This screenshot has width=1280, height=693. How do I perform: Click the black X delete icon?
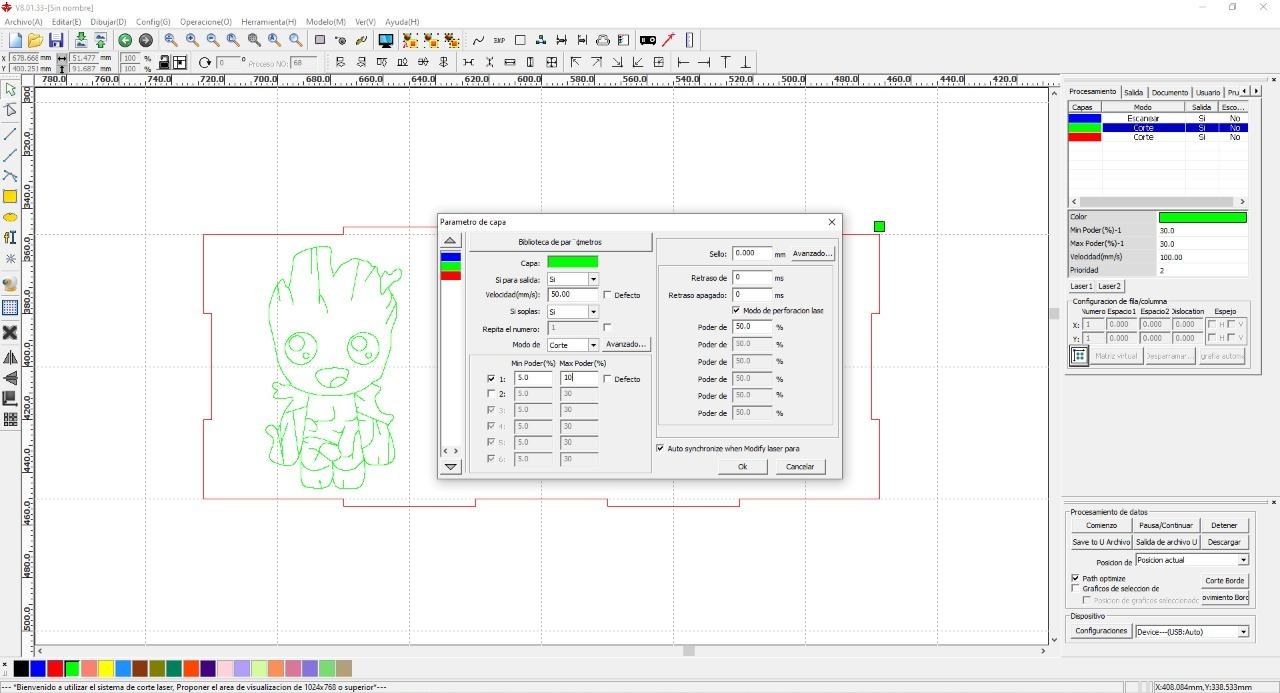[x=10, y=332]
